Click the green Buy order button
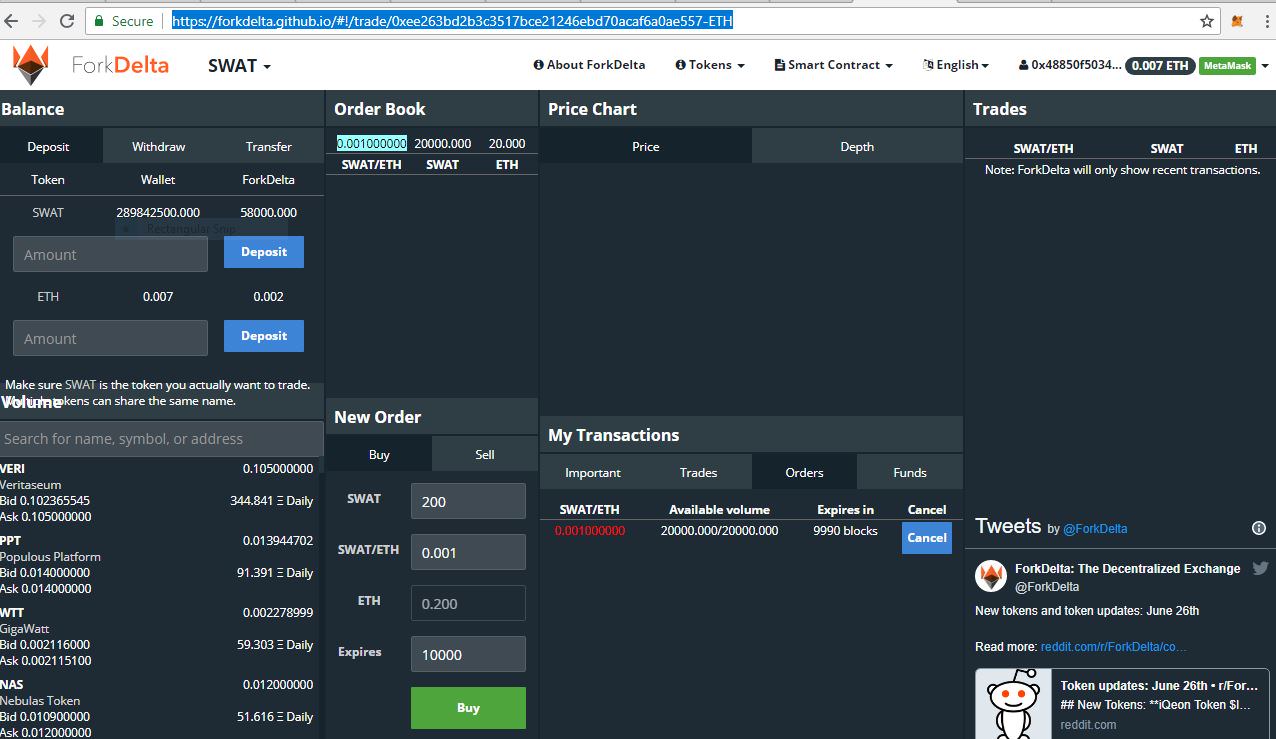 click(468, 708)
